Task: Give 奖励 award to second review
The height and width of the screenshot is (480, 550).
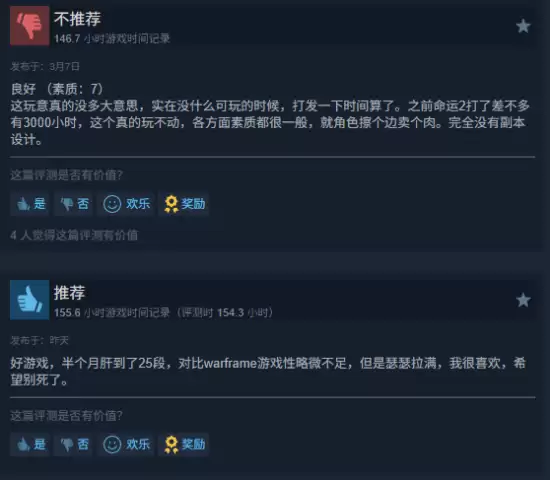Action: (x=184, y=444)
